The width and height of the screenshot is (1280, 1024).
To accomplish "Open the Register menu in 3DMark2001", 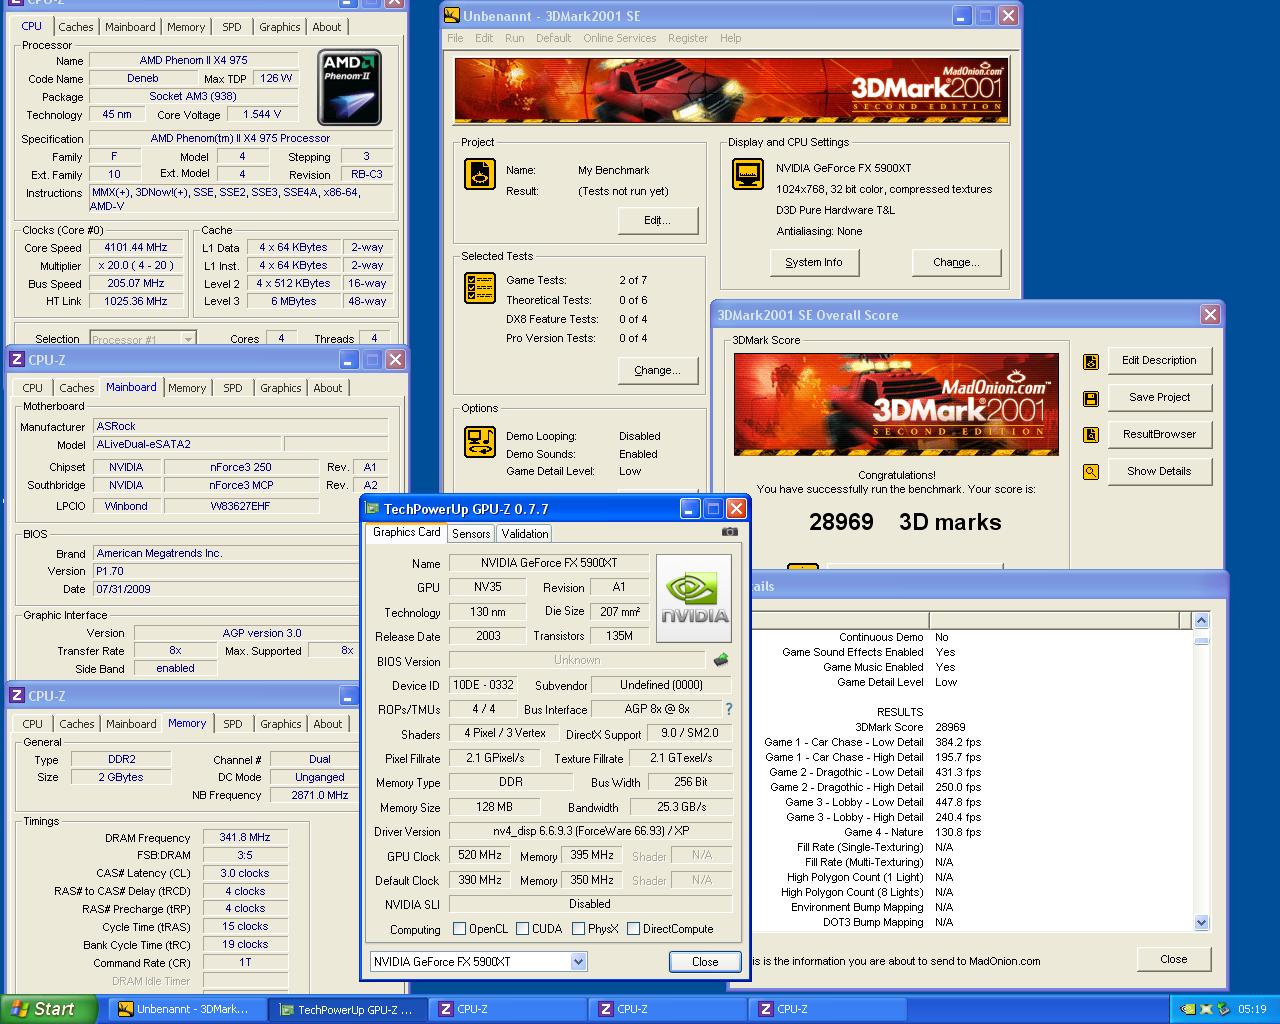I will [x=688, y=38].
